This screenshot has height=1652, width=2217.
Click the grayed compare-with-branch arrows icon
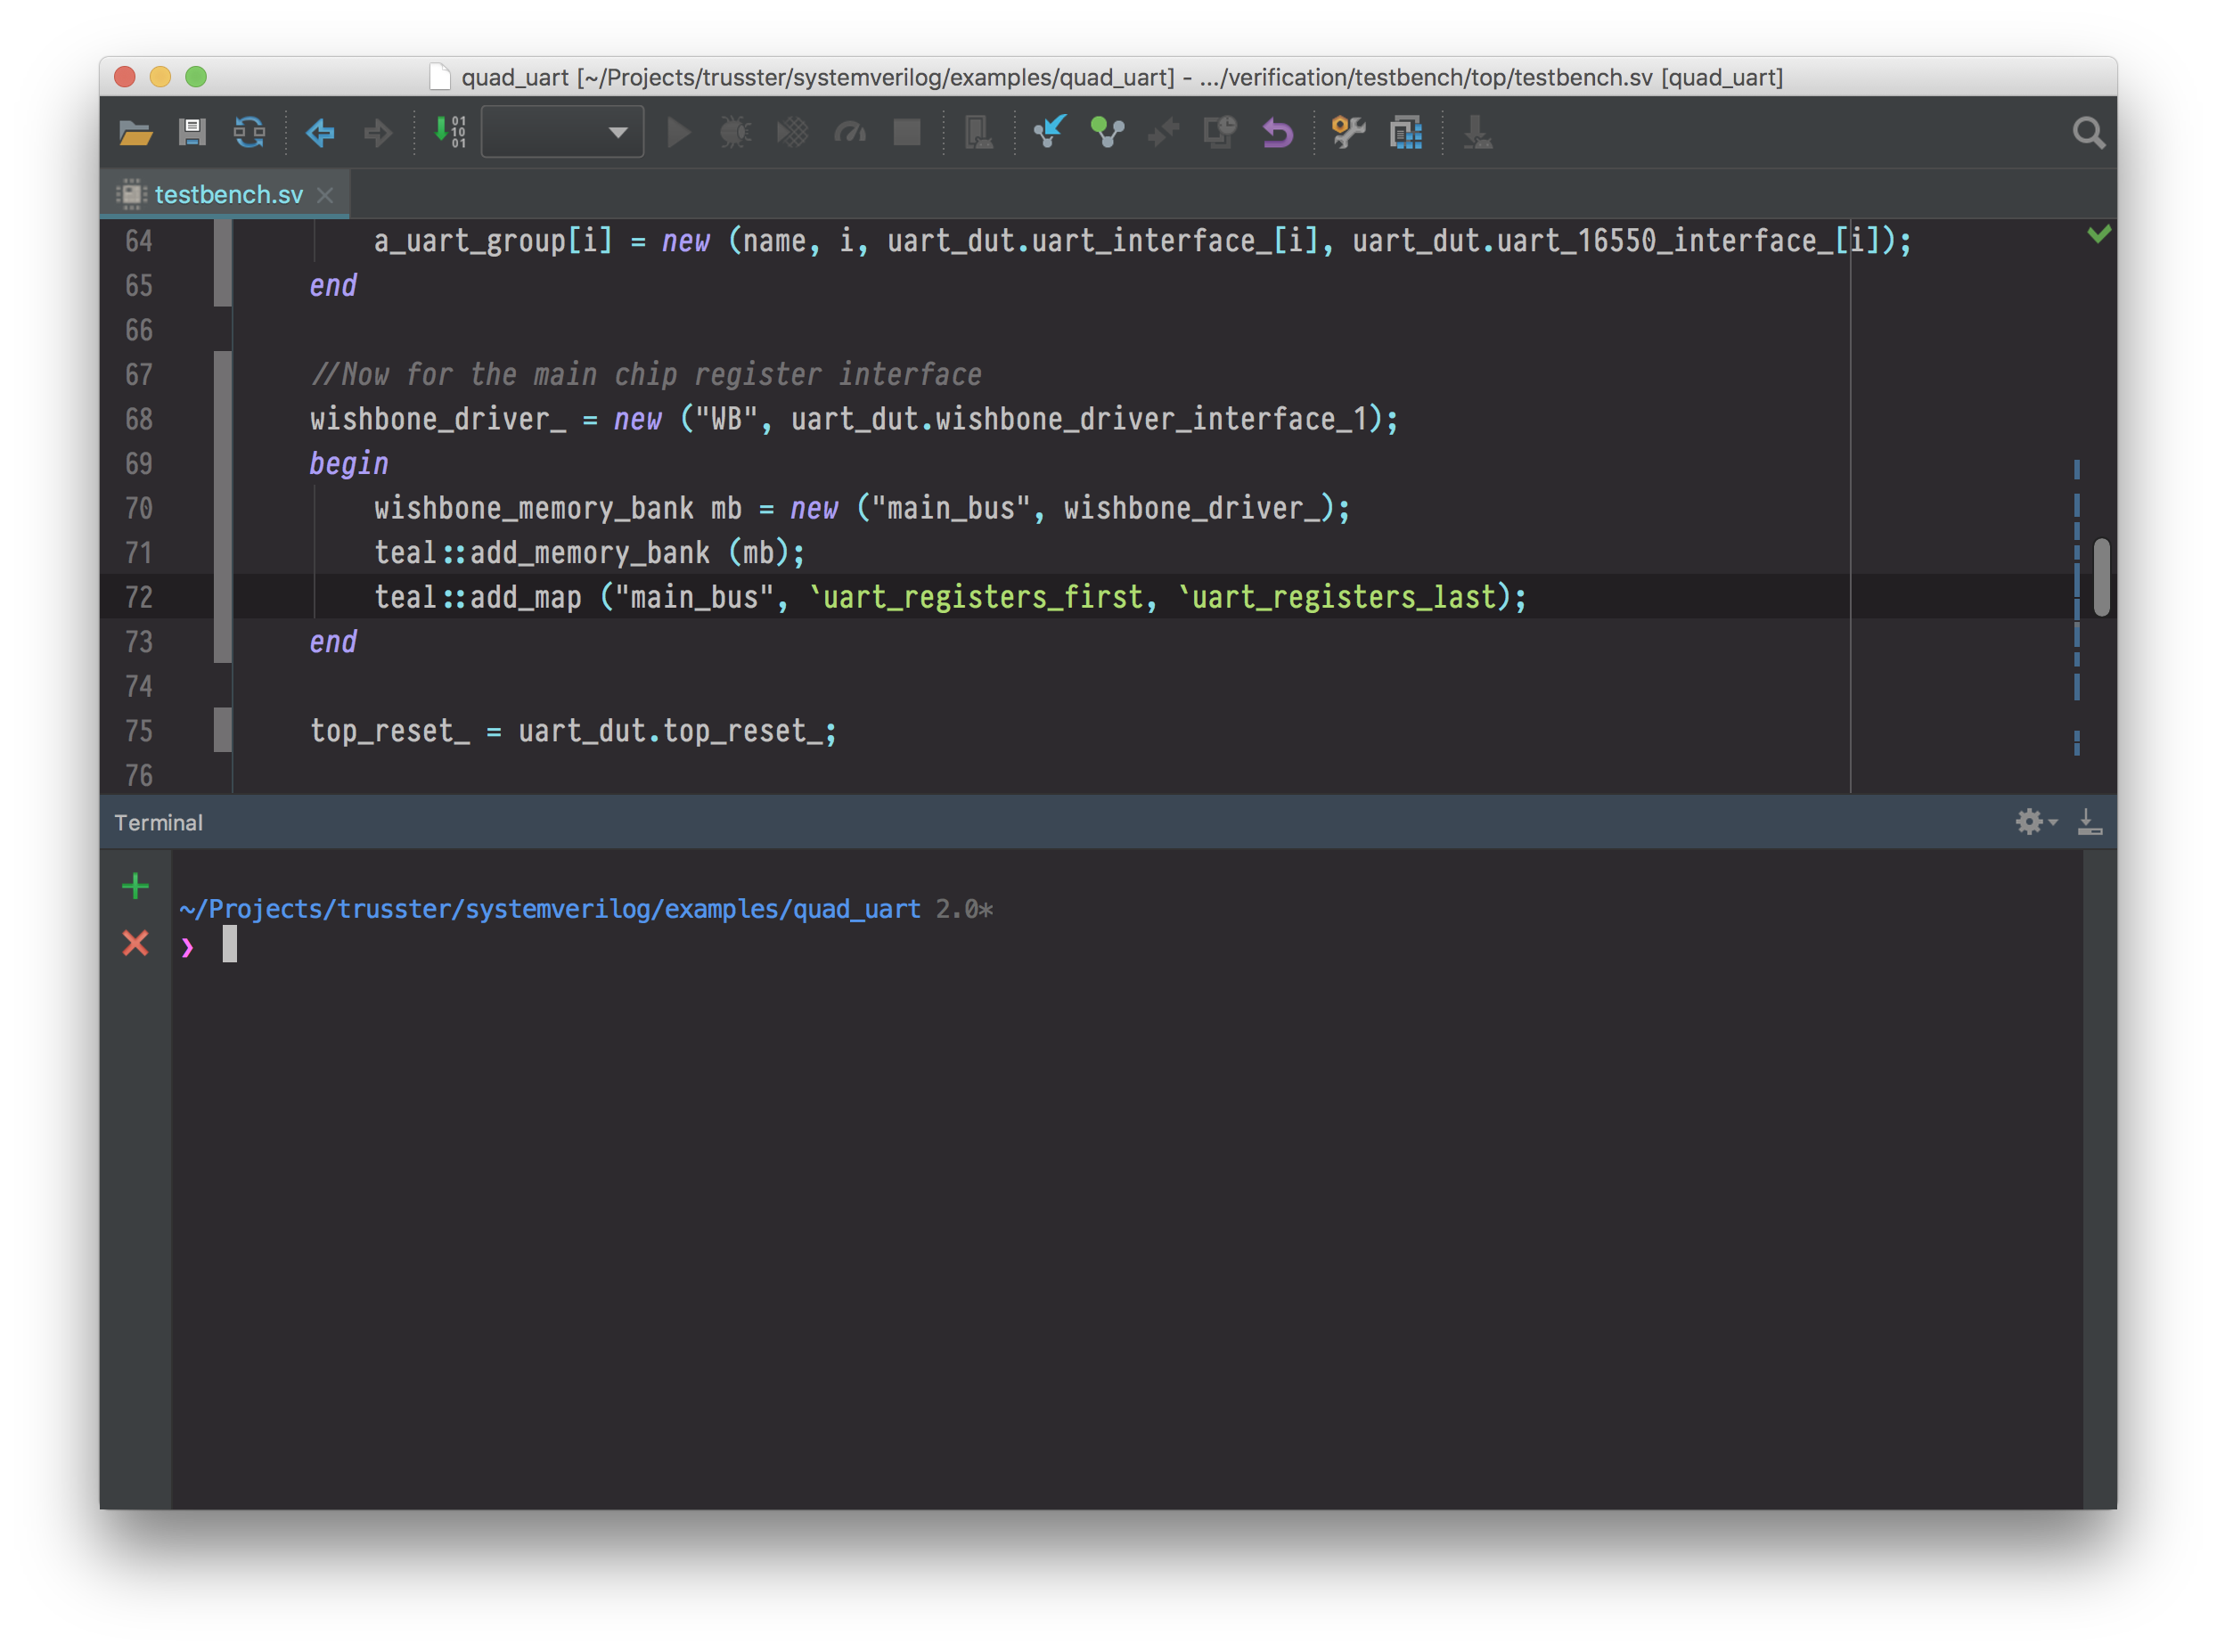1164,132
